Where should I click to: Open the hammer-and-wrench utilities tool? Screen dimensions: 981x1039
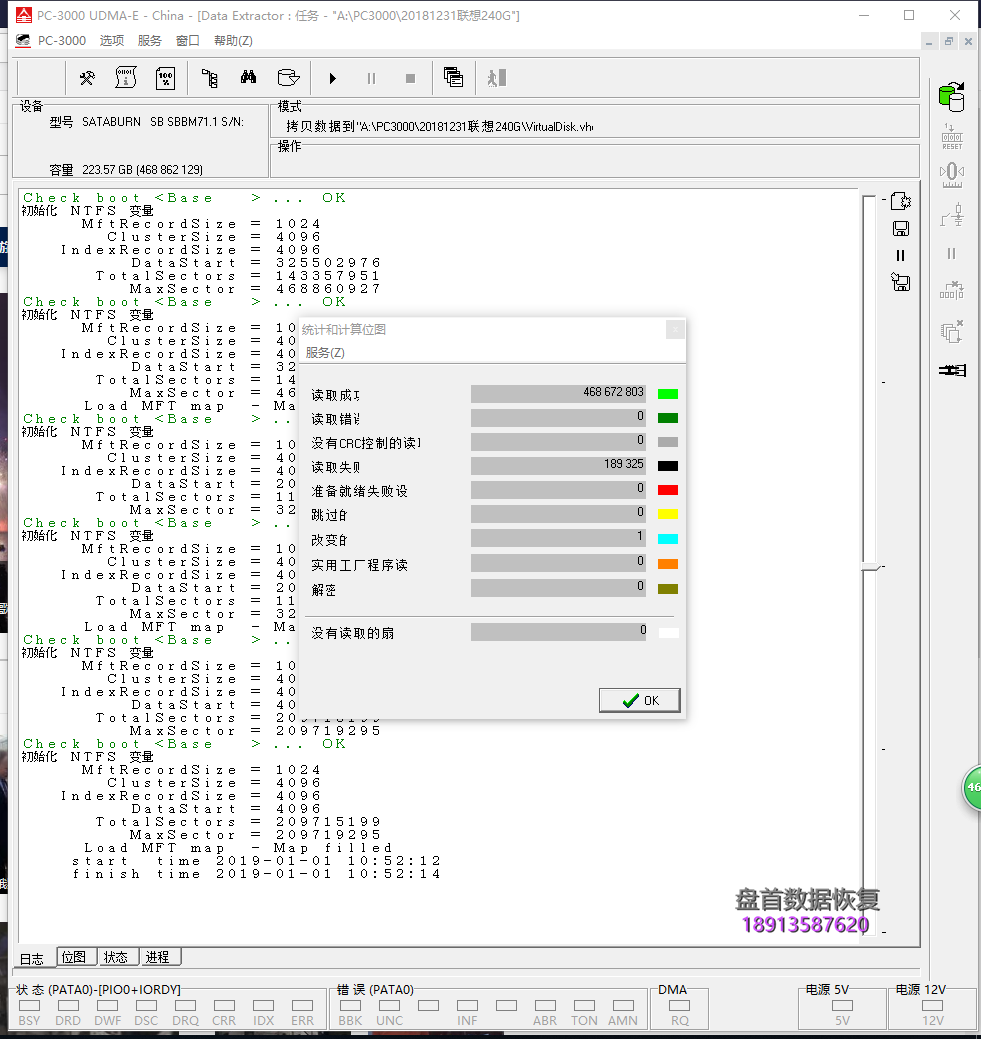tap(87, 78)
